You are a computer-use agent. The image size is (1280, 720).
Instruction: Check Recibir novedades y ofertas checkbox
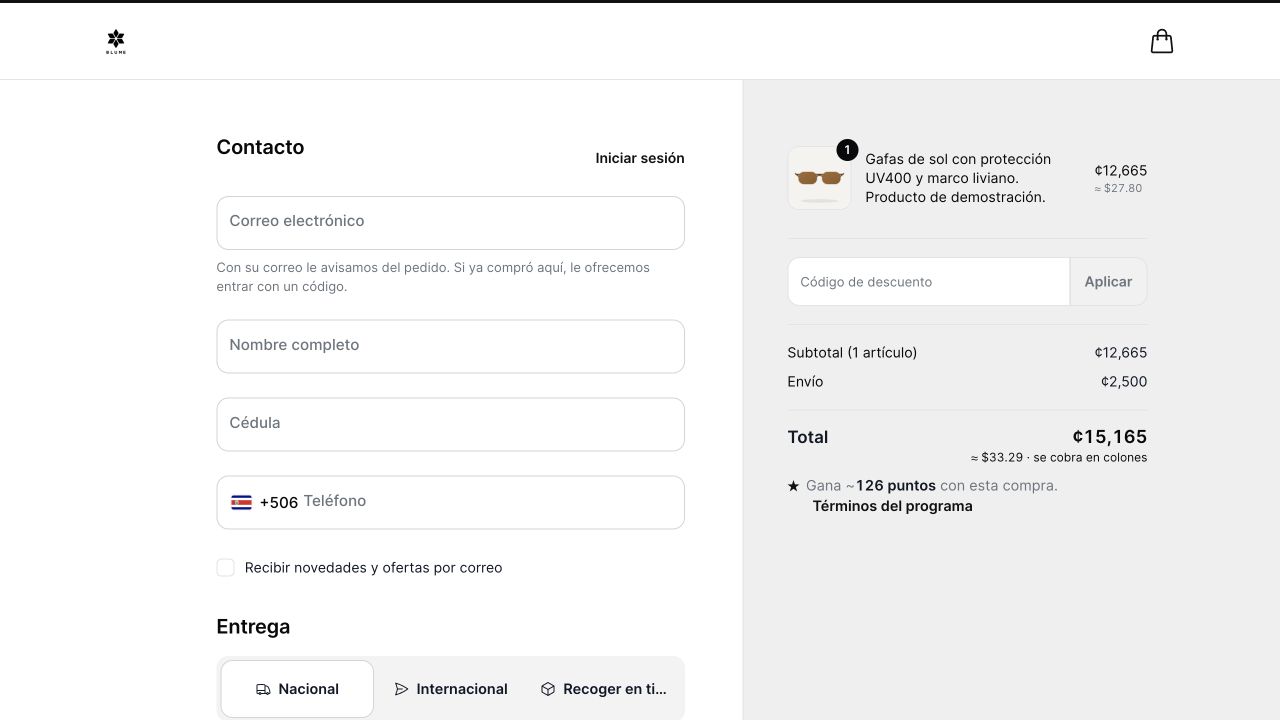pos(225,567)
